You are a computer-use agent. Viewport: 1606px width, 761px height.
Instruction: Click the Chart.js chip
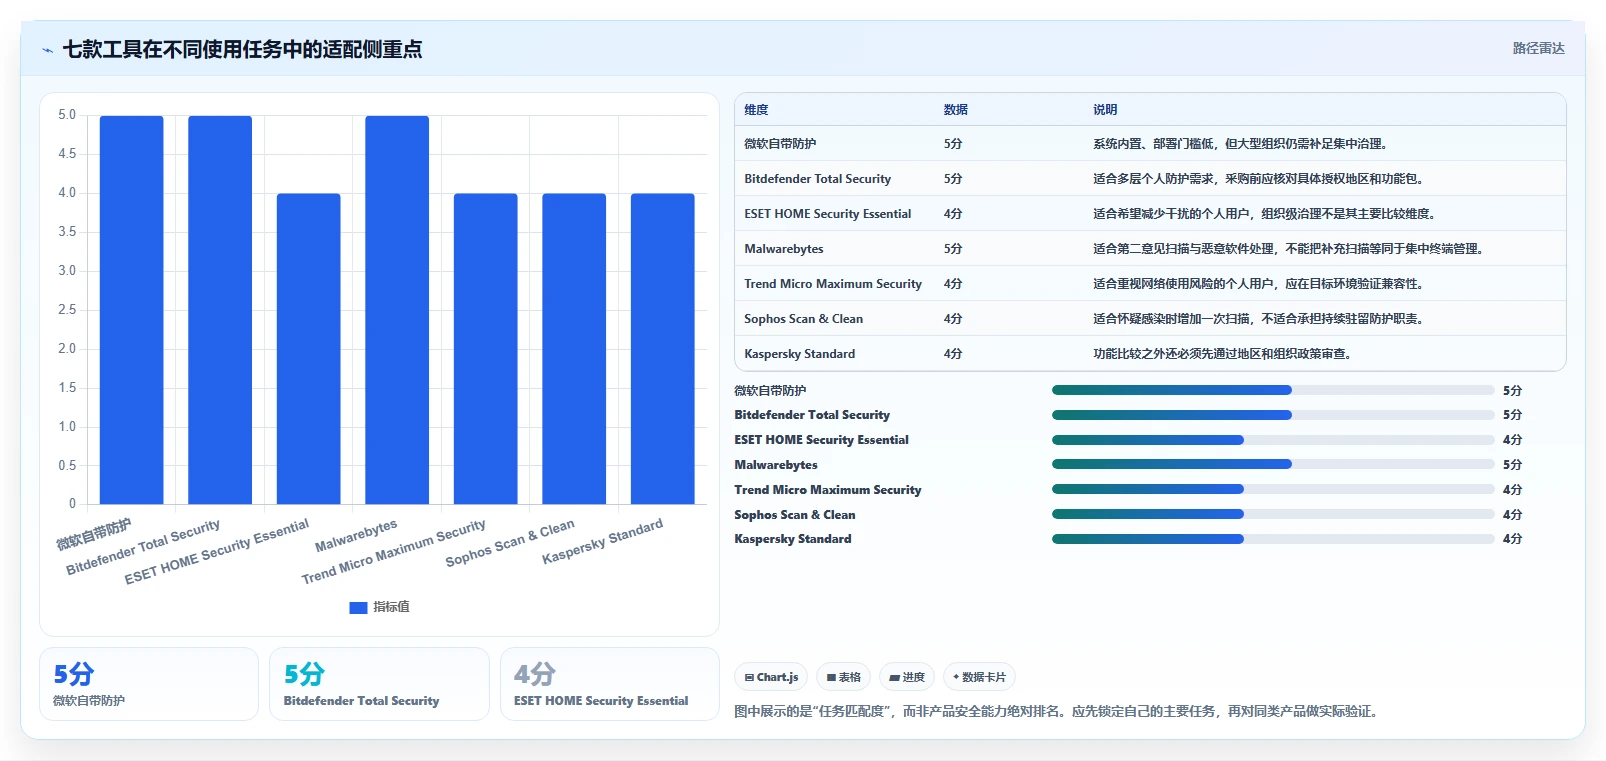(772, 677)
